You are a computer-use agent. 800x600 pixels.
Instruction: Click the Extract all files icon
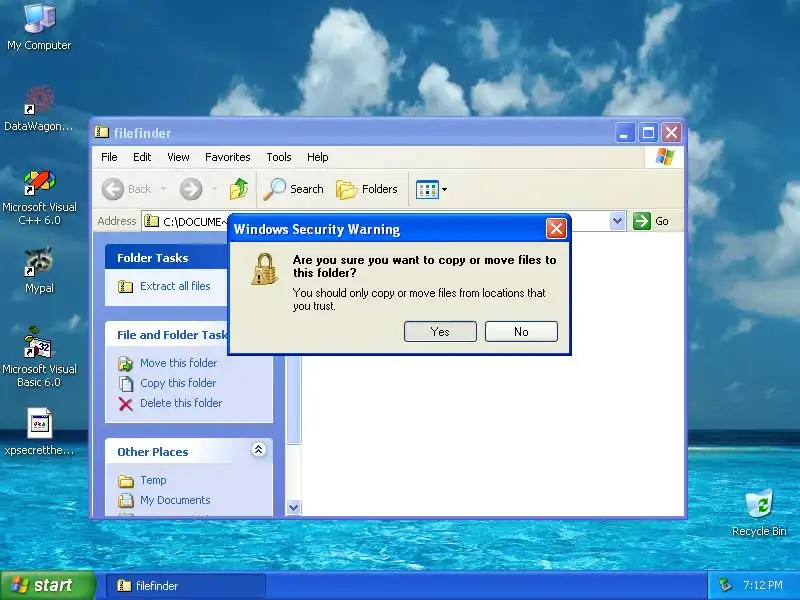(x=126, y=286)
